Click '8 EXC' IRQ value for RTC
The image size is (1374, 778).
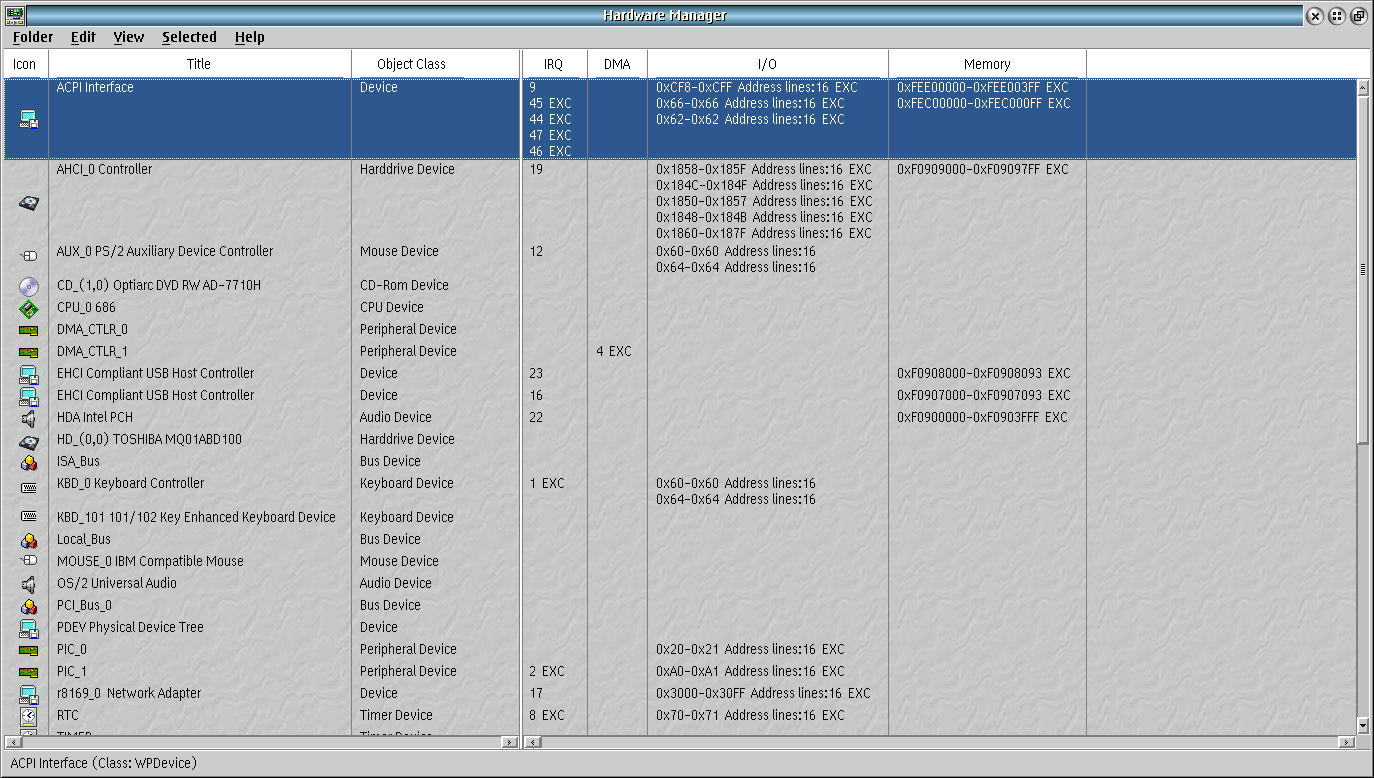pos(547,716)
